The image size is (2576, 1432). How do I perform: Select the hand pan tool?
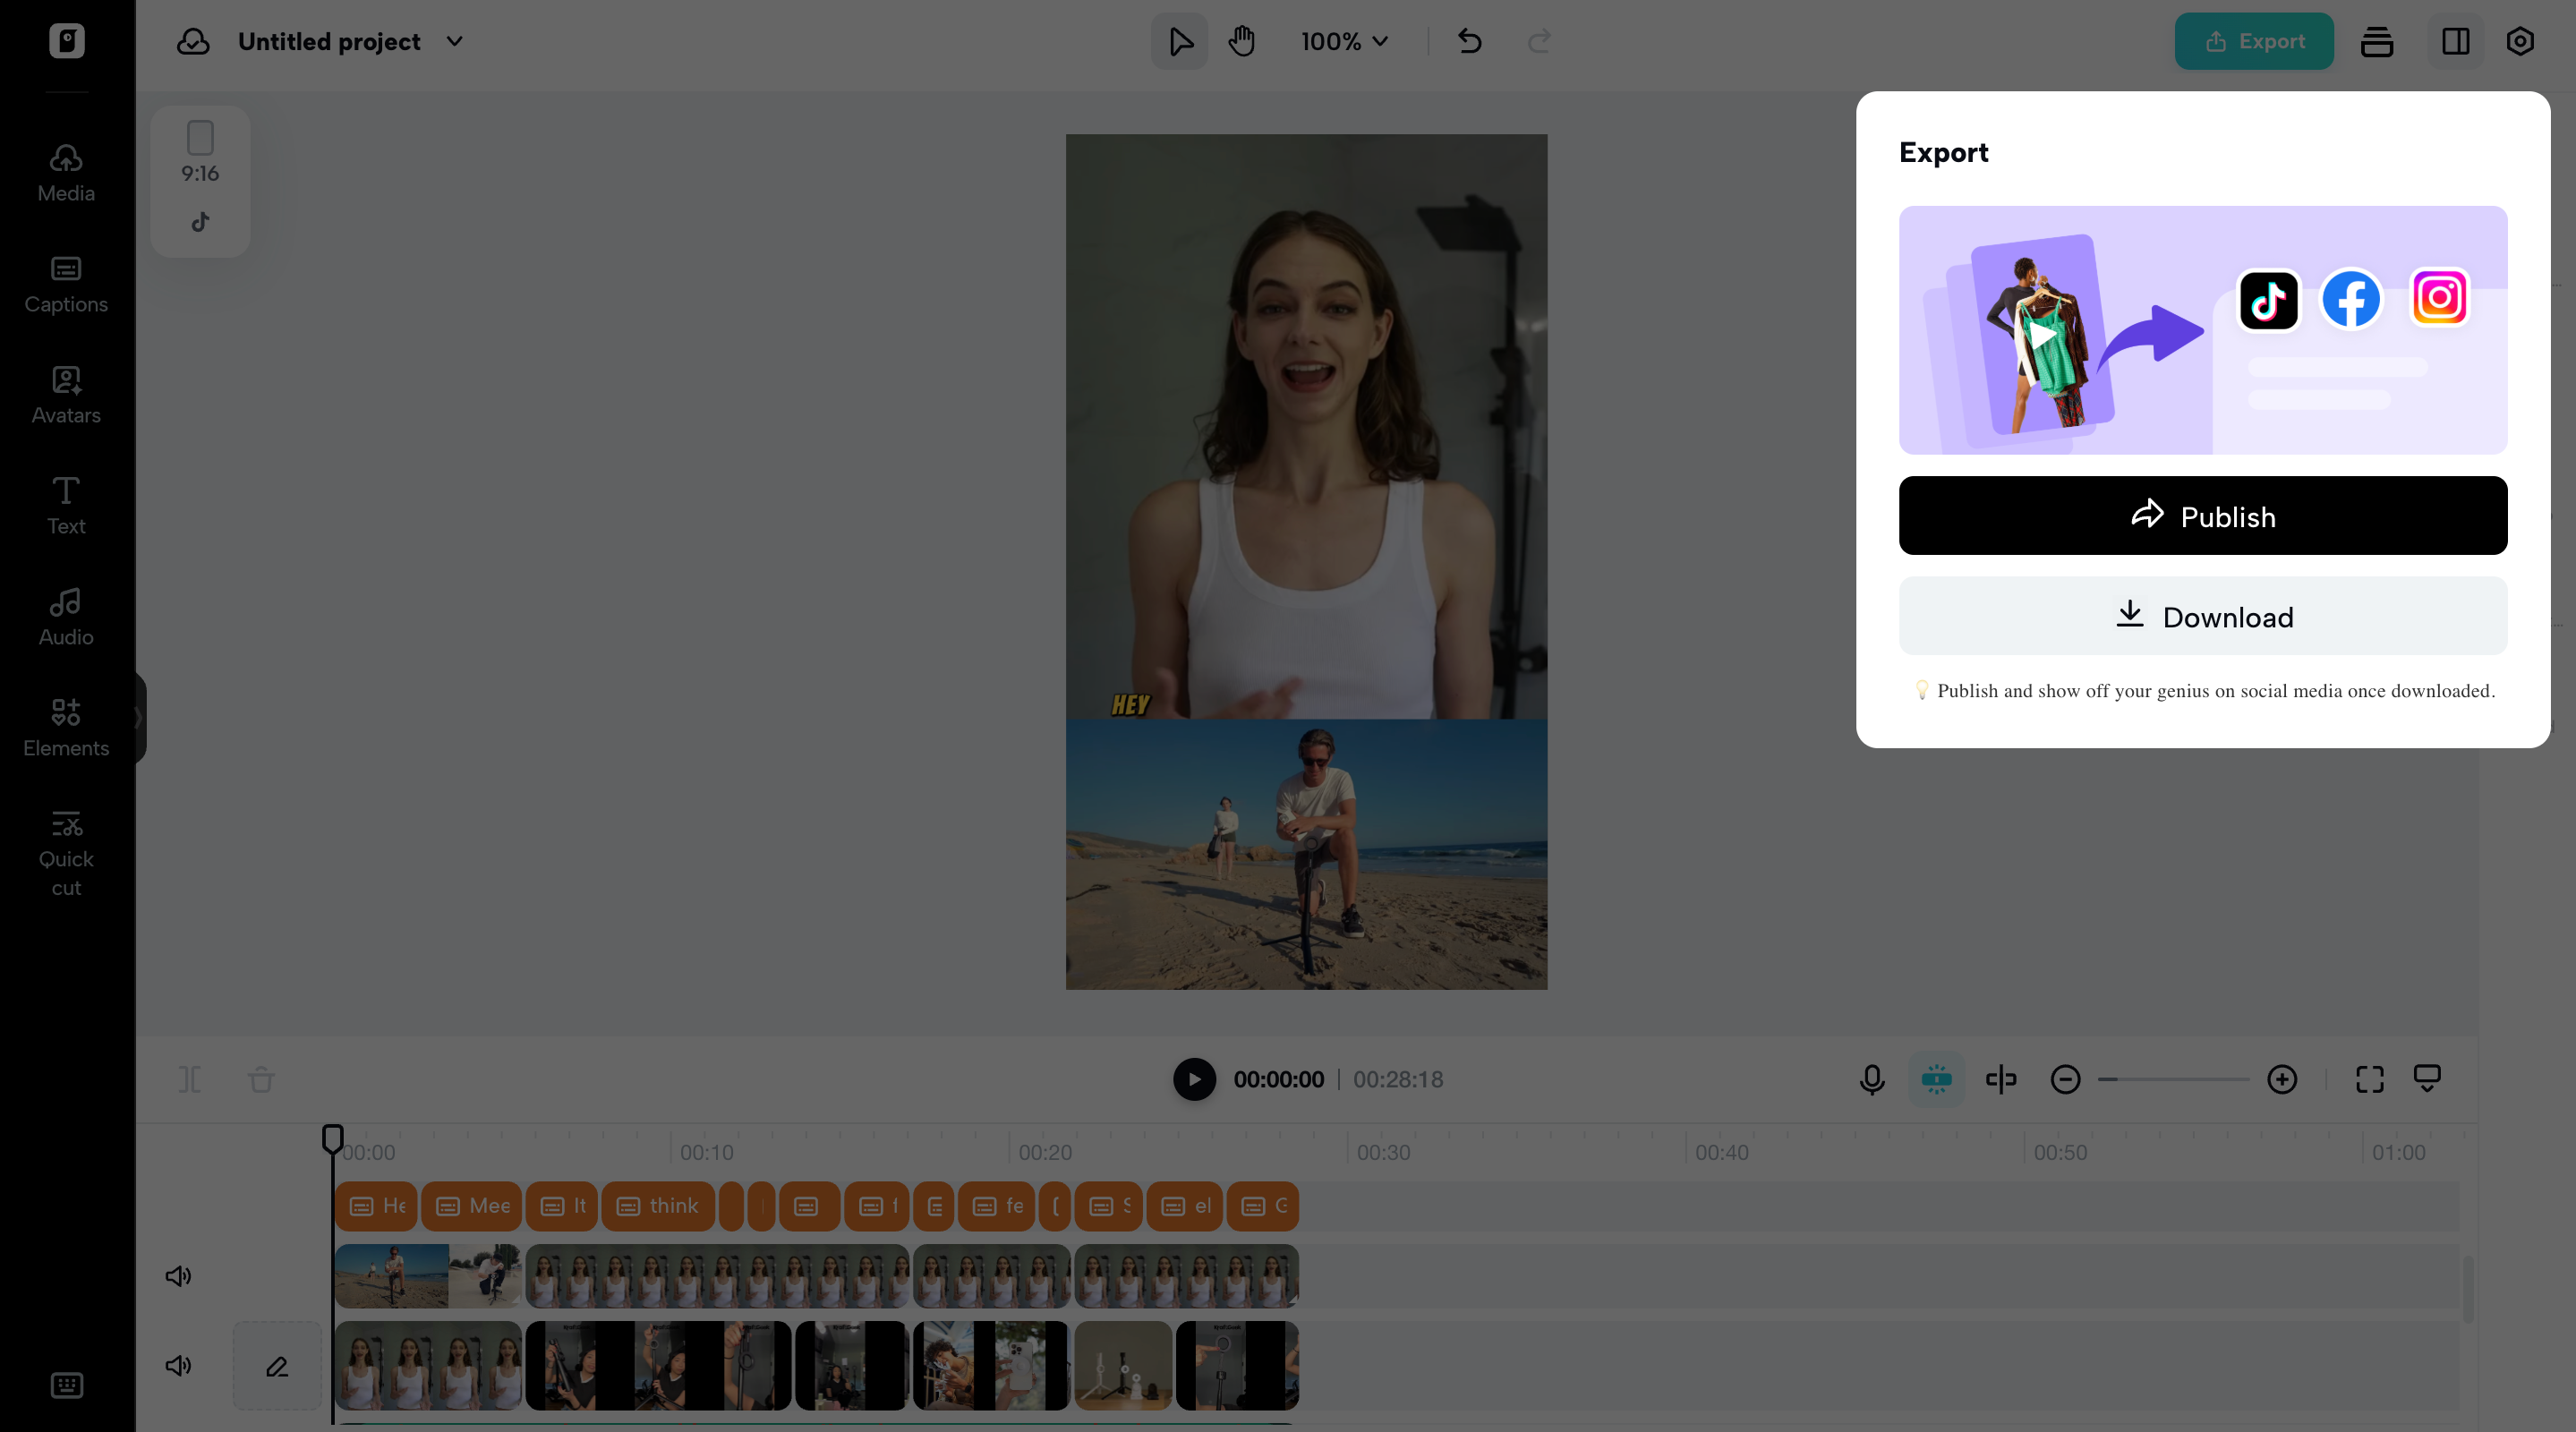pyautogui.click(x=1242, y=41)
